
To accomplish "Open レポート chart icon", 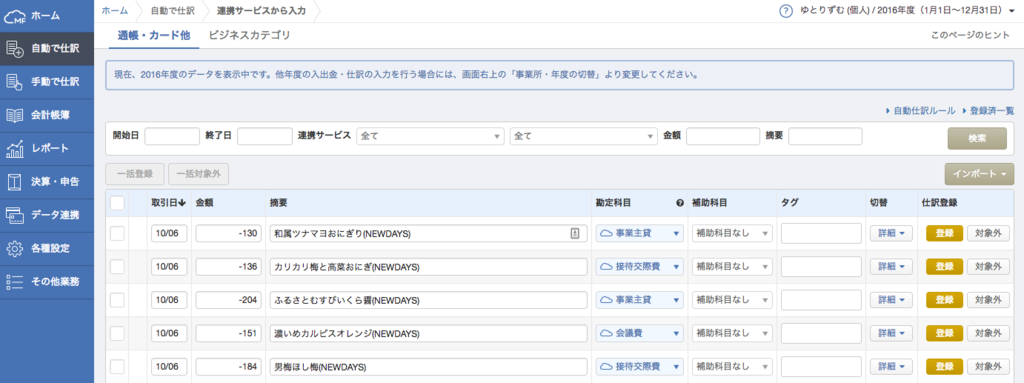I will pos(14,148).
